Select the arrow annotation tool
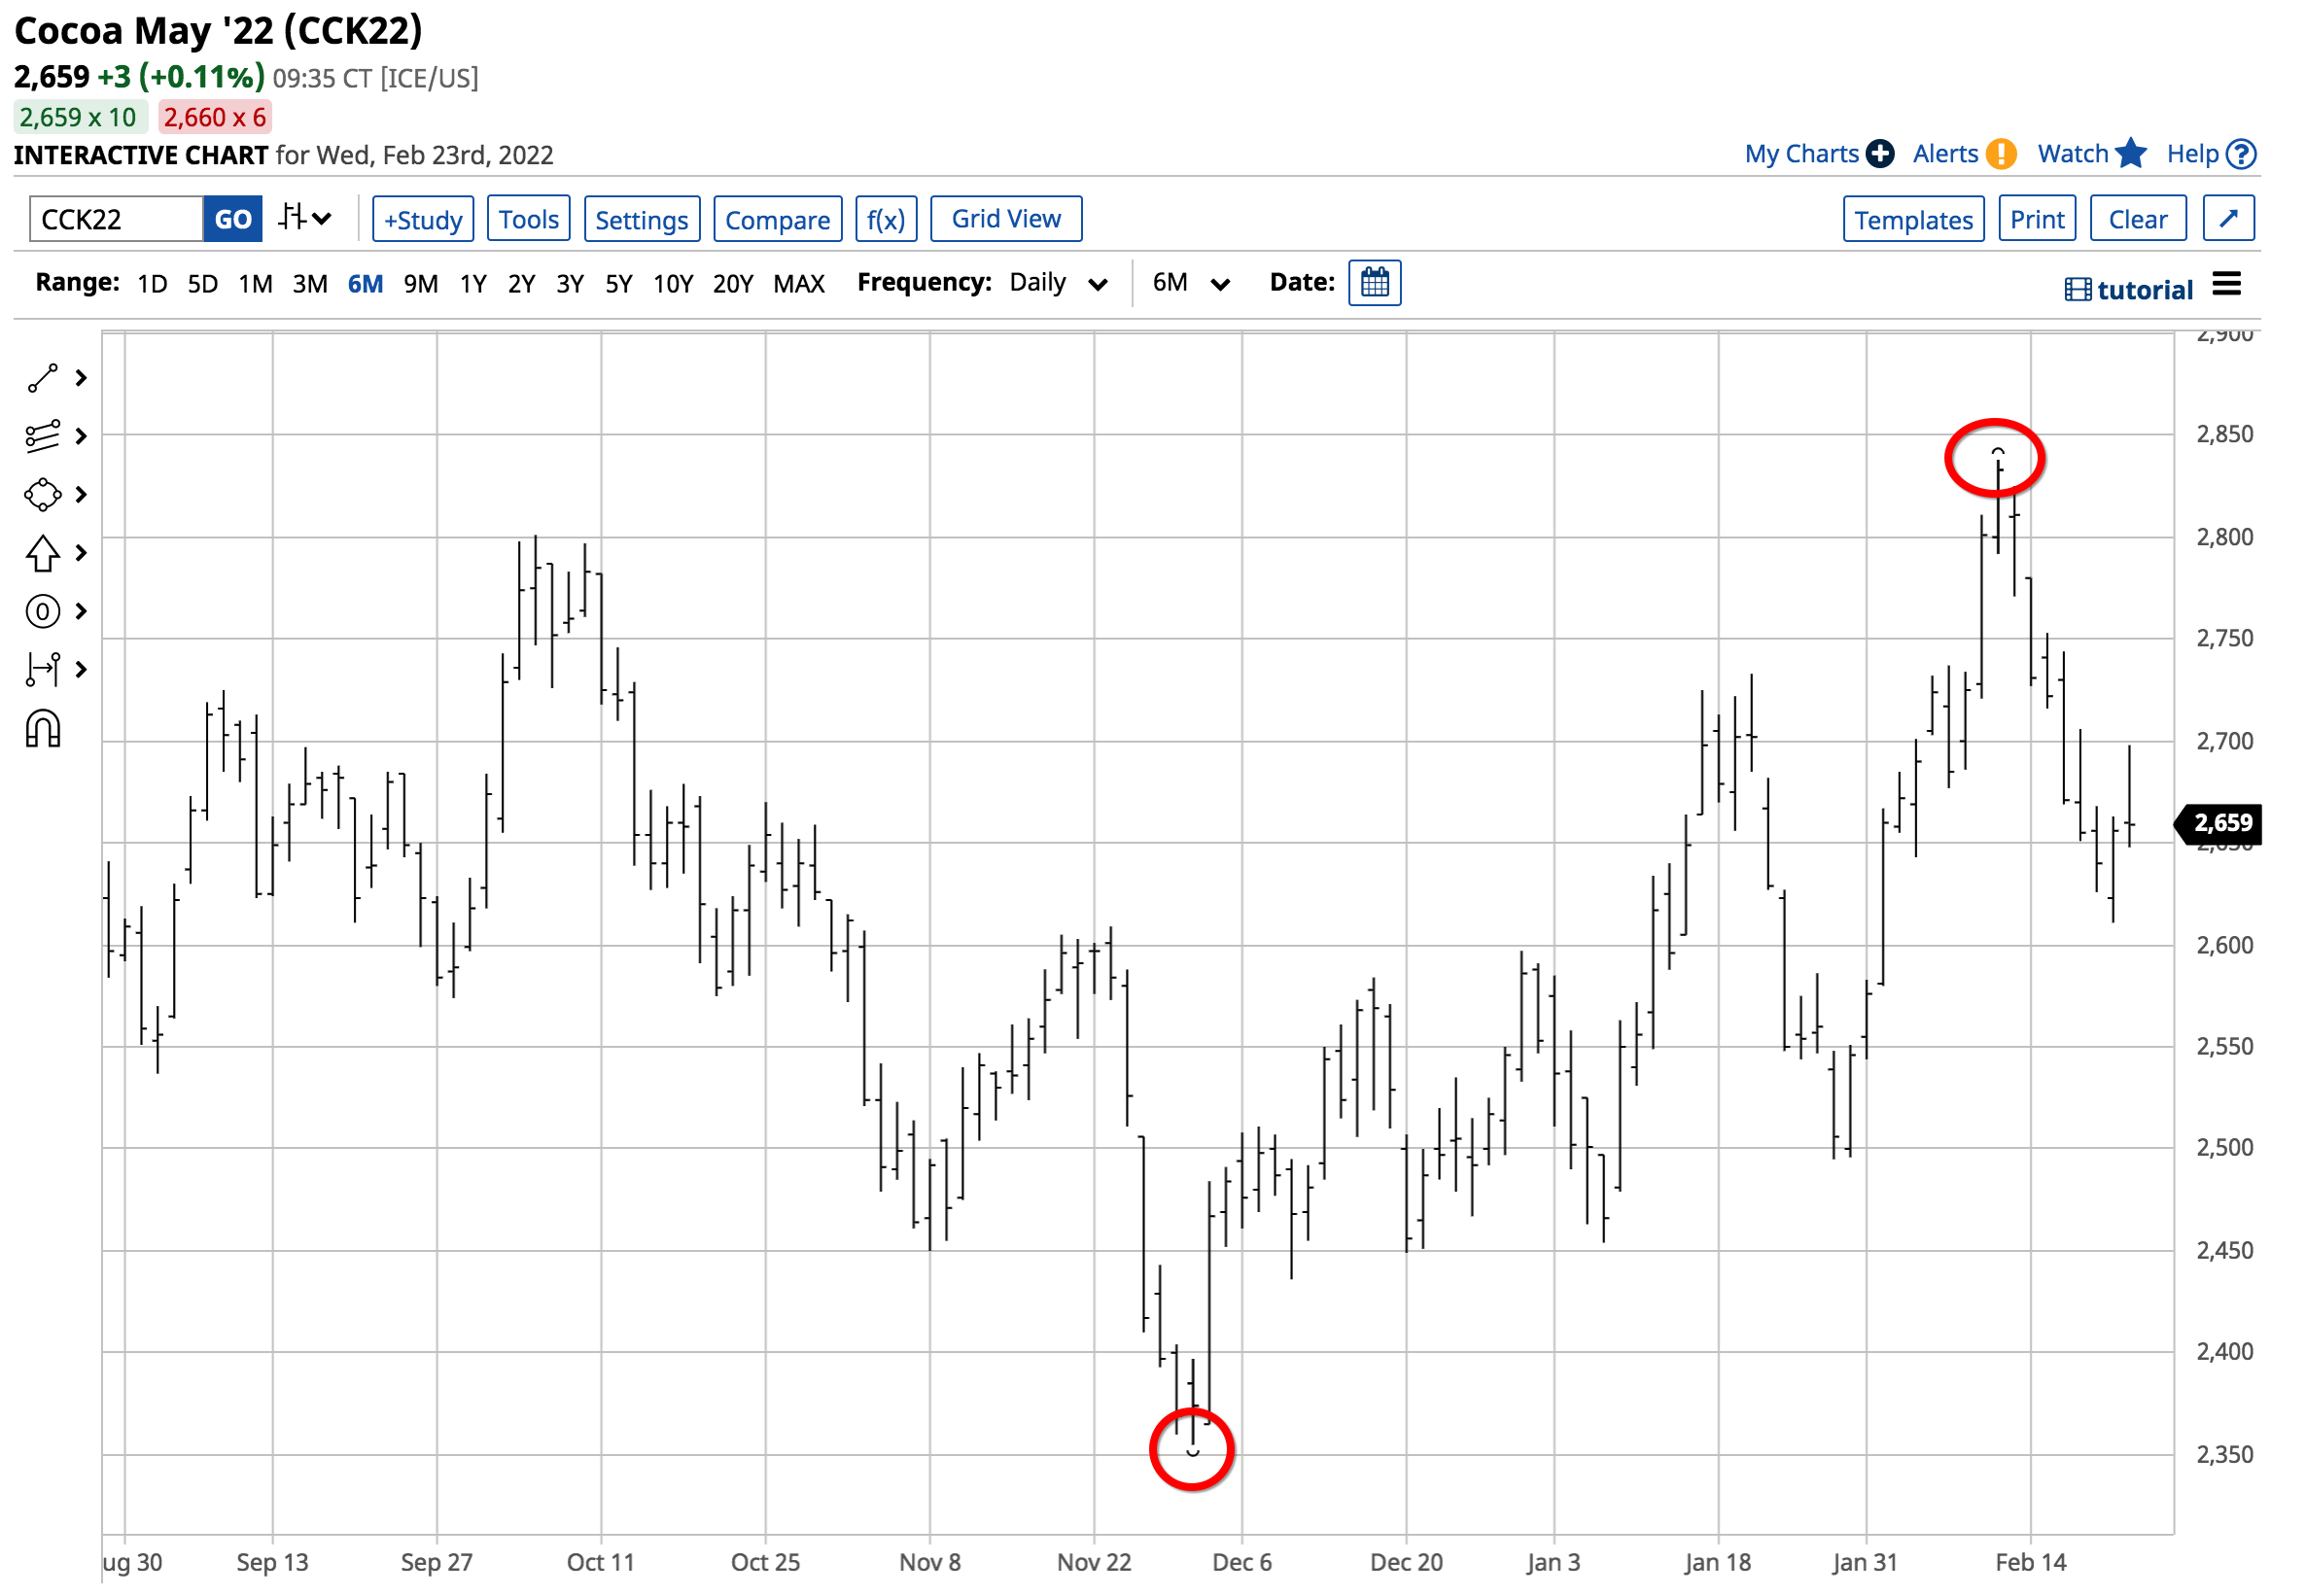This screenshot has height=1596, width=2306. 43,553
